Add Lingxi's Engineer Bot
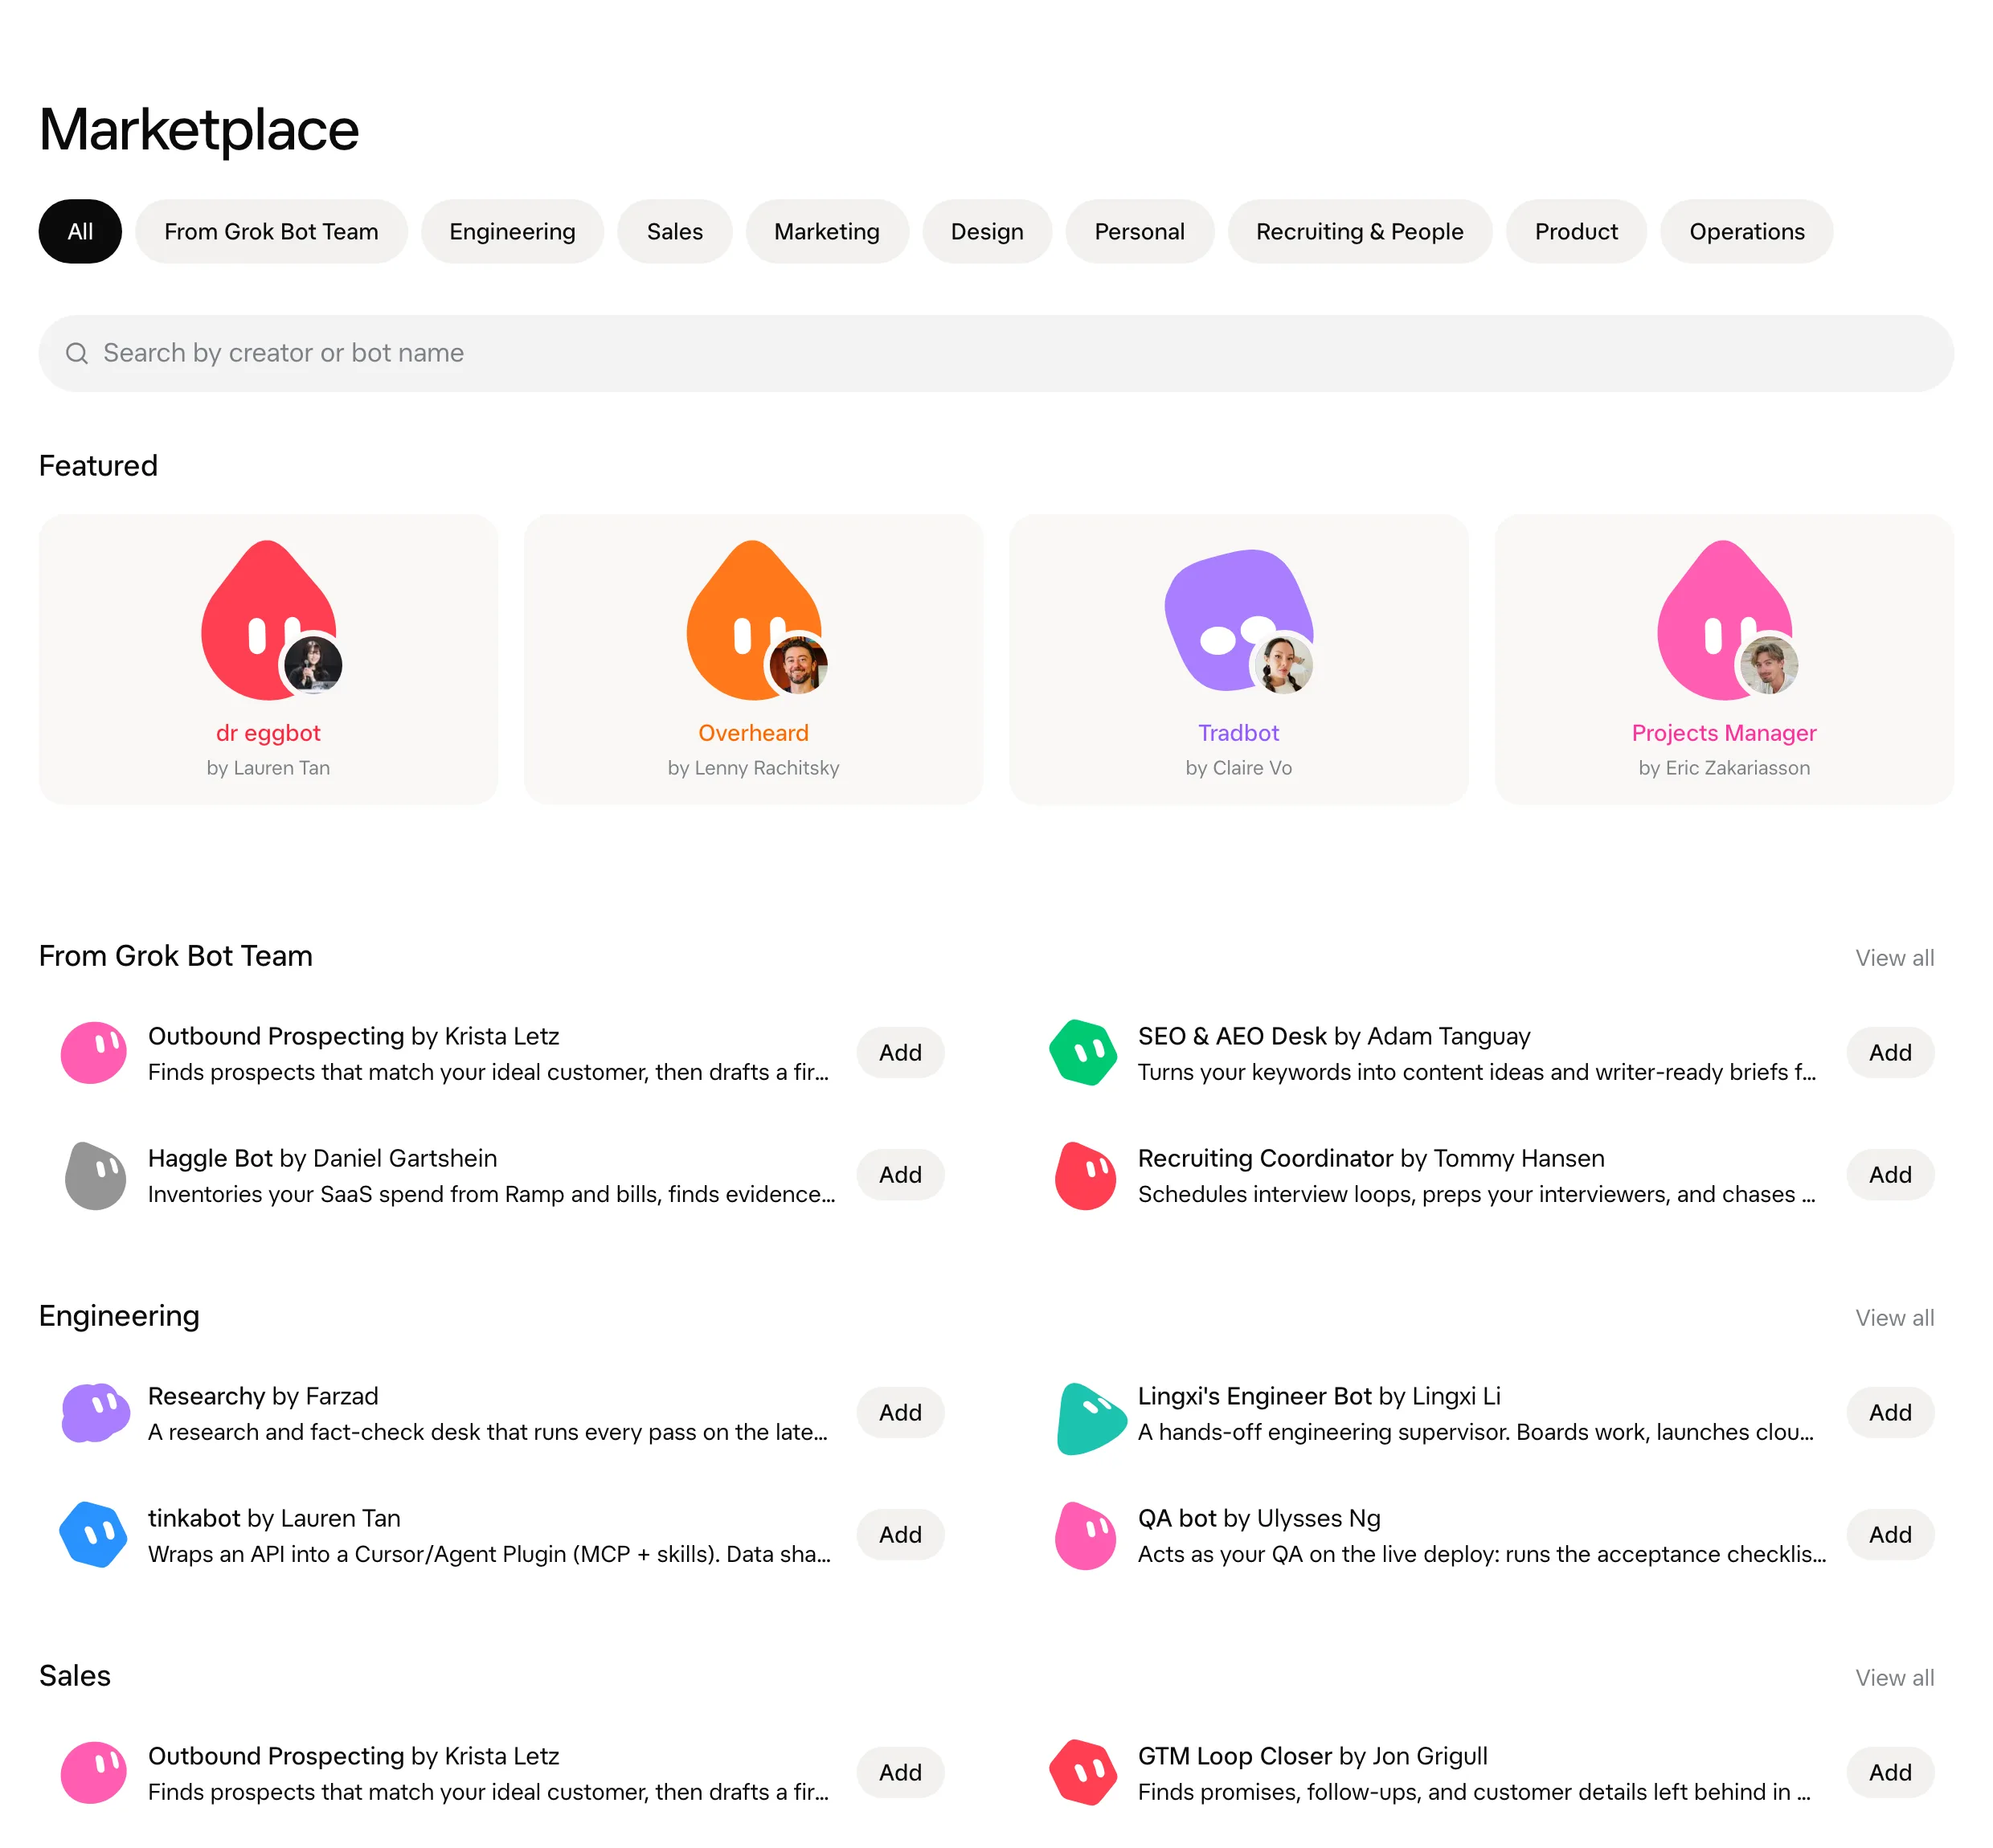Viewport: 1993px width, 1848px height. tap(1890, 1412)
